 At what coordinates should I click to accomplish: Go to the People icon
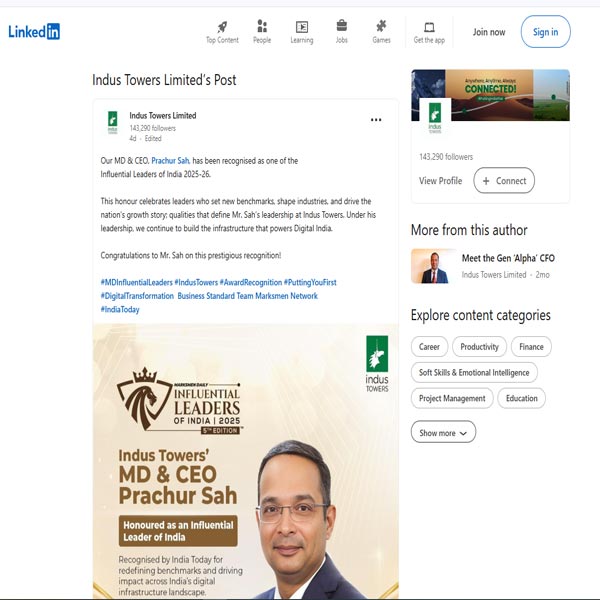pos(262,26)
